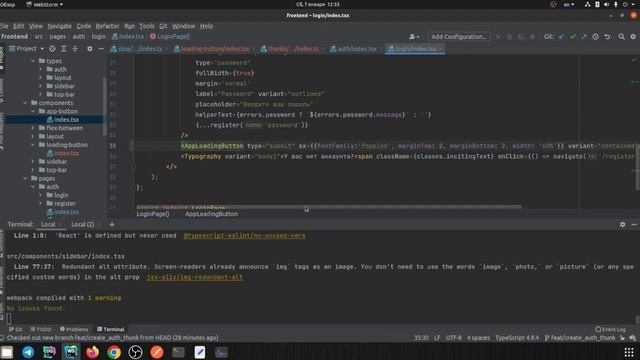Collapse the types folder

(x=33, y=61)
